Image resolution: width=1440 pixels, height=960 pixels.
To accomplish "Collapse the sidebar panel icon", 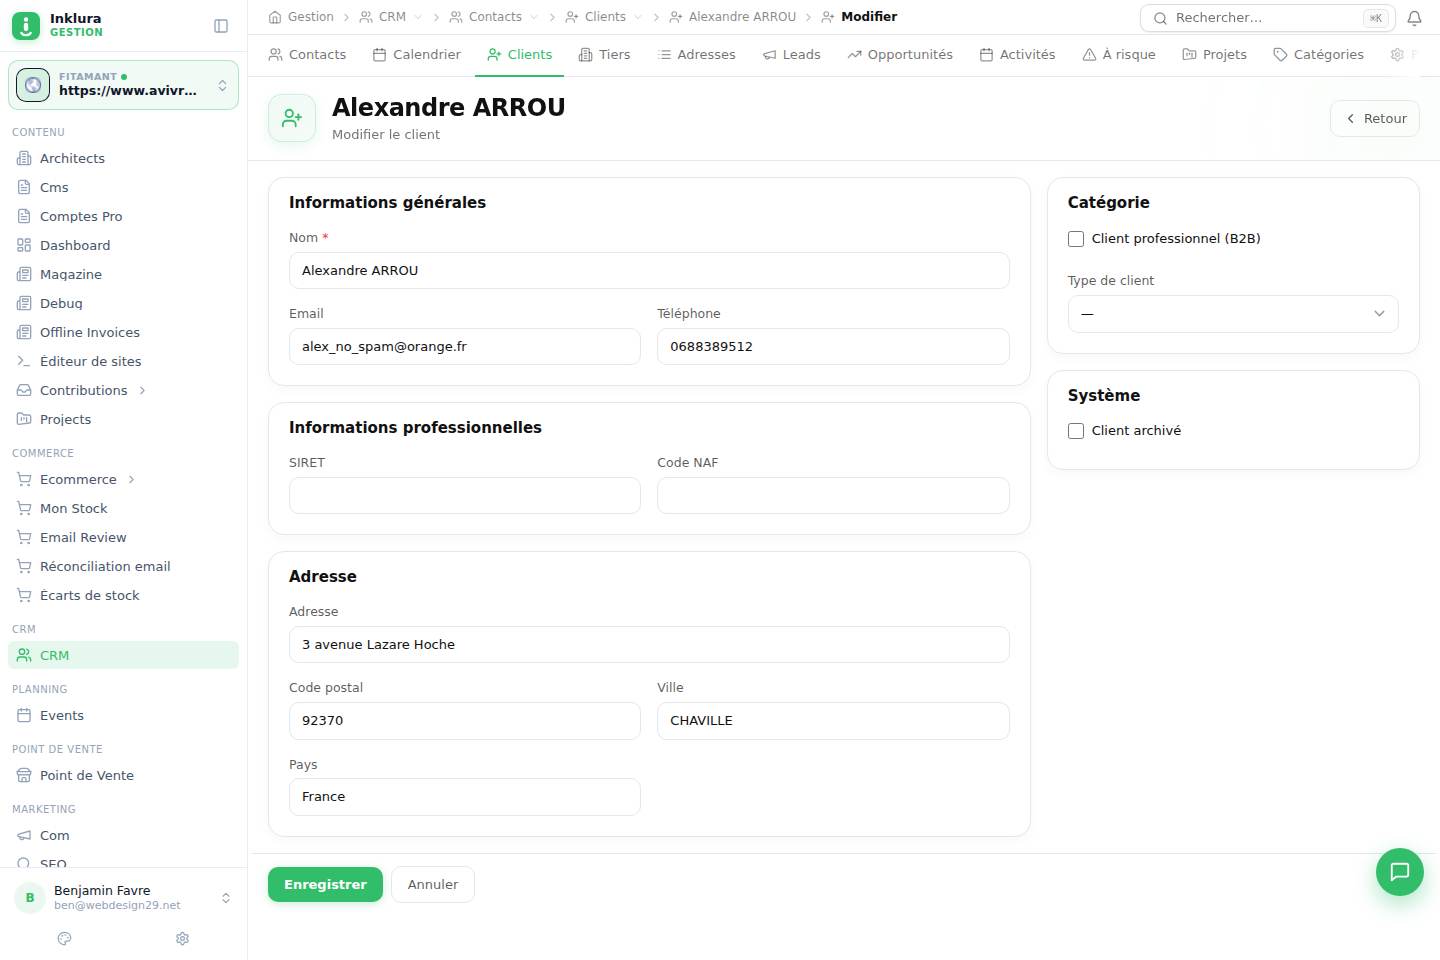I will point(221,26).
